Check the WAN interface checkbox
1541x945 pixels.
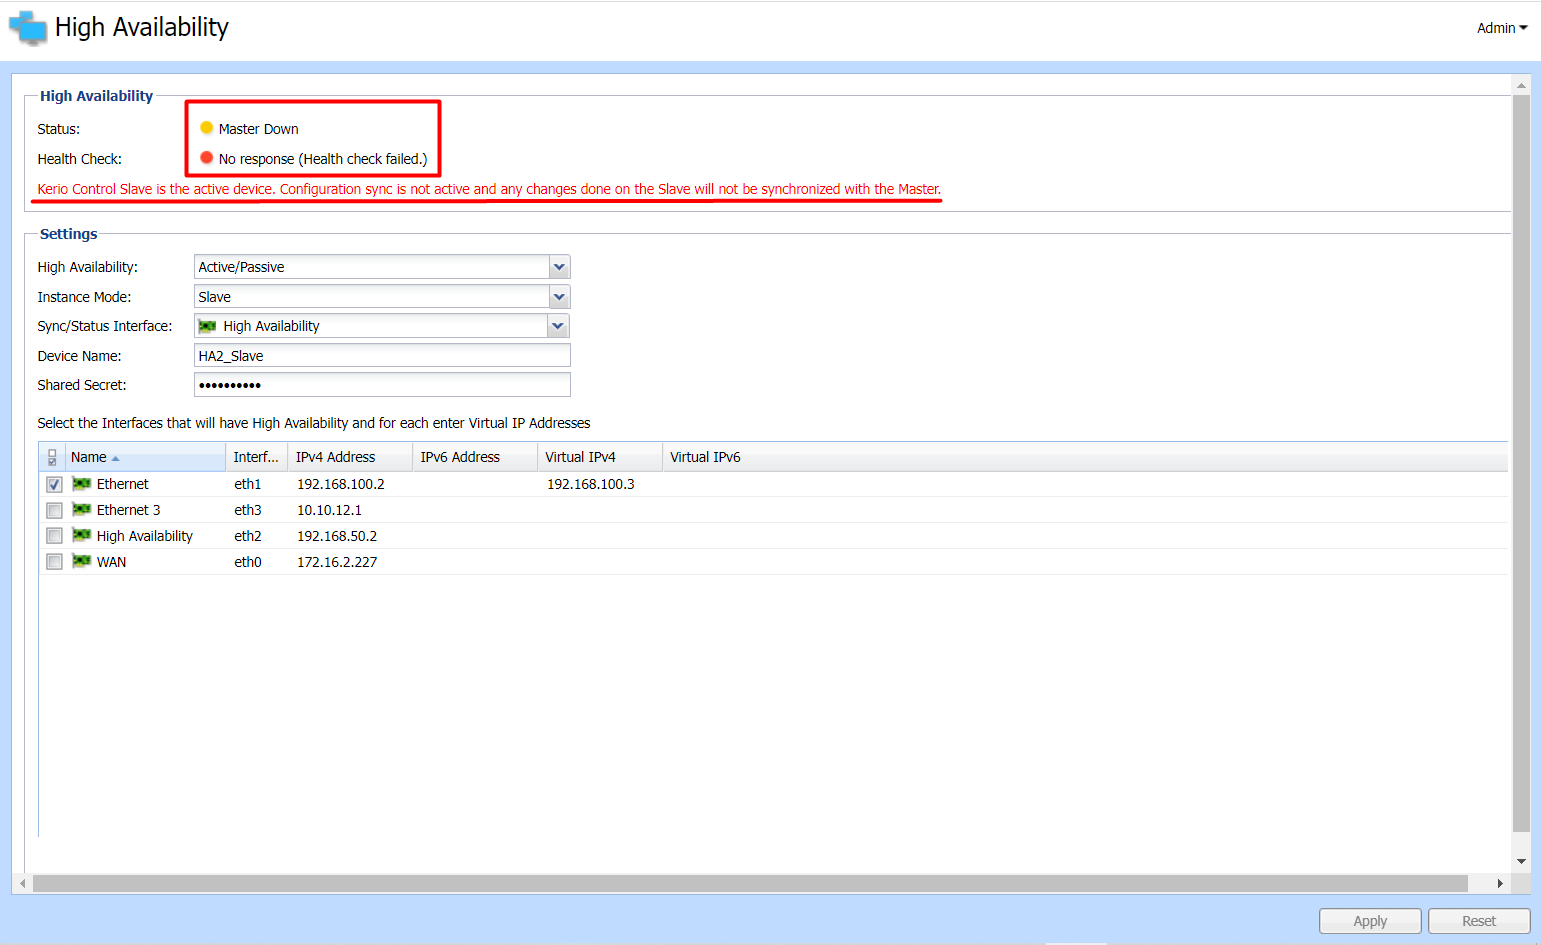(54, 562)
